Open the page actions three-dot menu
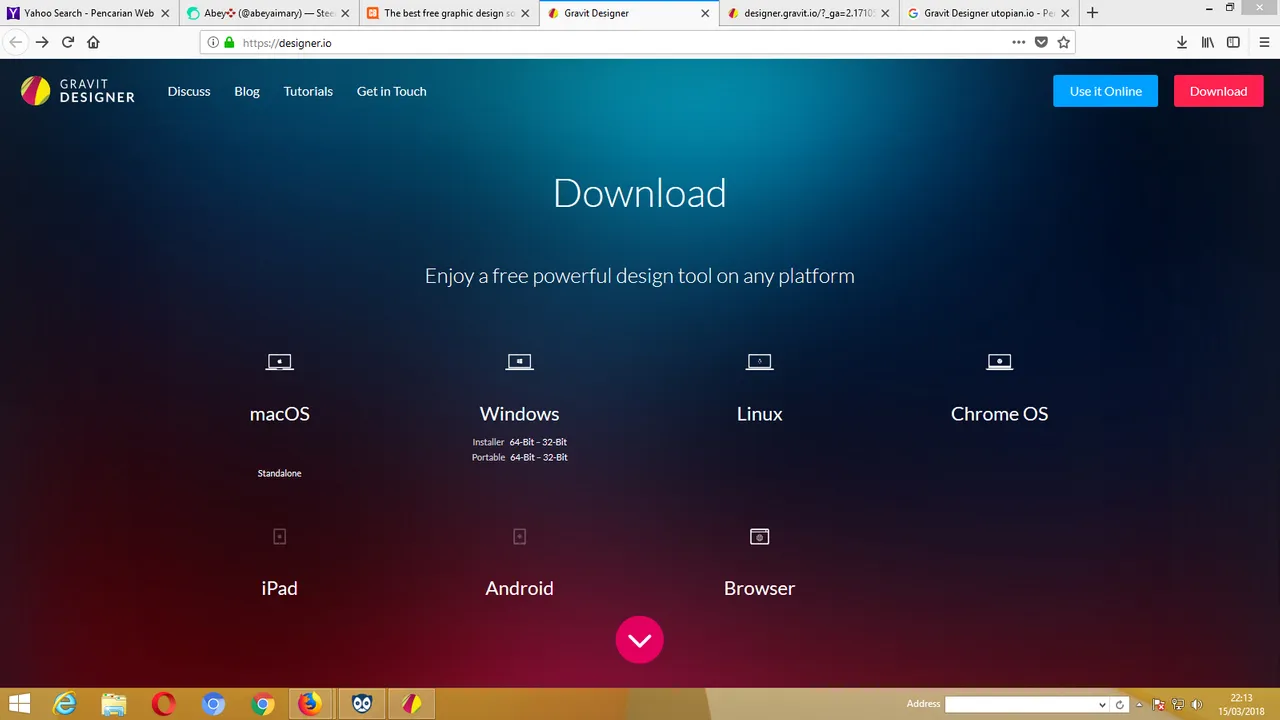The height and width of the screenshot is (720, 1280). coord(1018,42)
